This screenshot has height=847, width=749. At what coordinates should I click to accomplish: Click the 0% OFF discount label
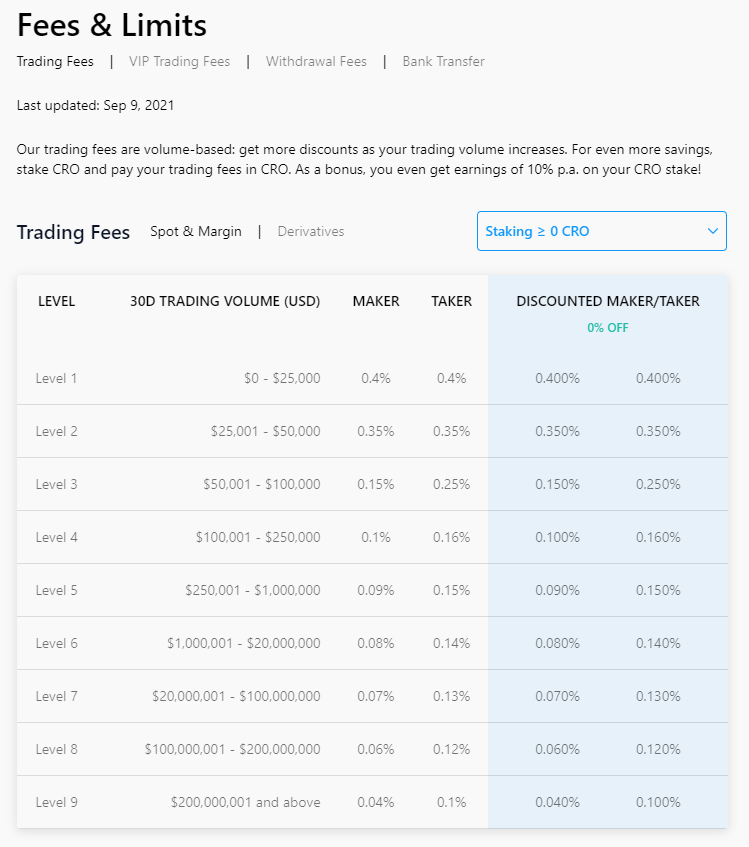(x=608, y=328)
